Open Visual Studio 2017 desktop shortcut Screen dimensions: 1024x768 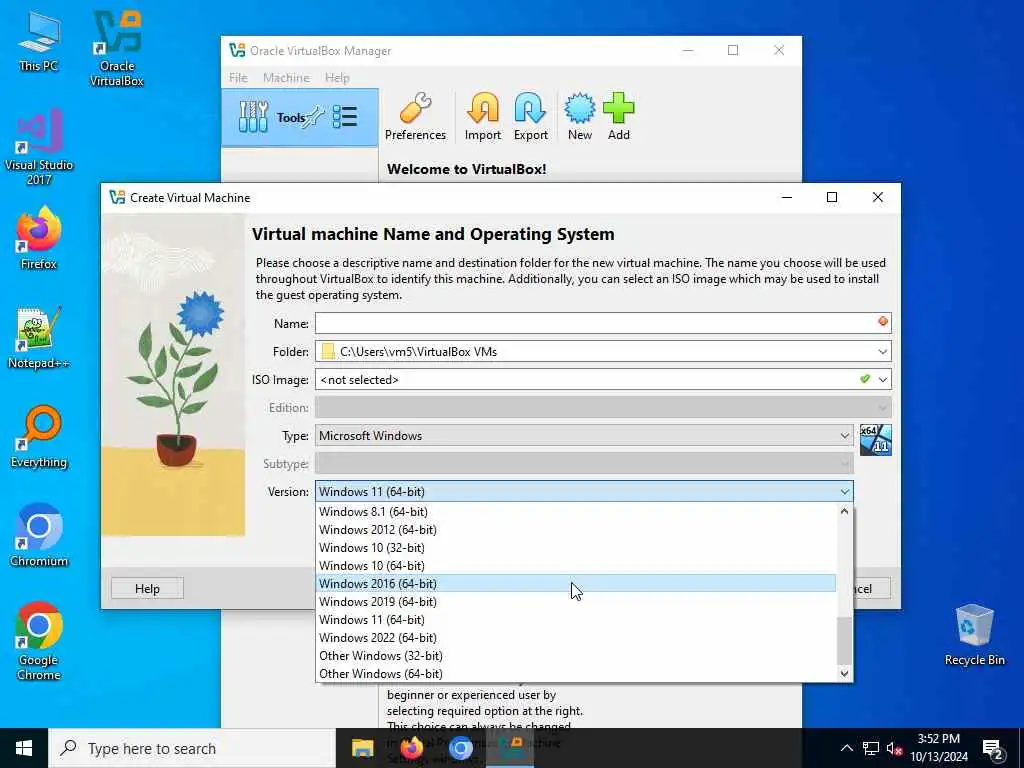click(39, 148)
